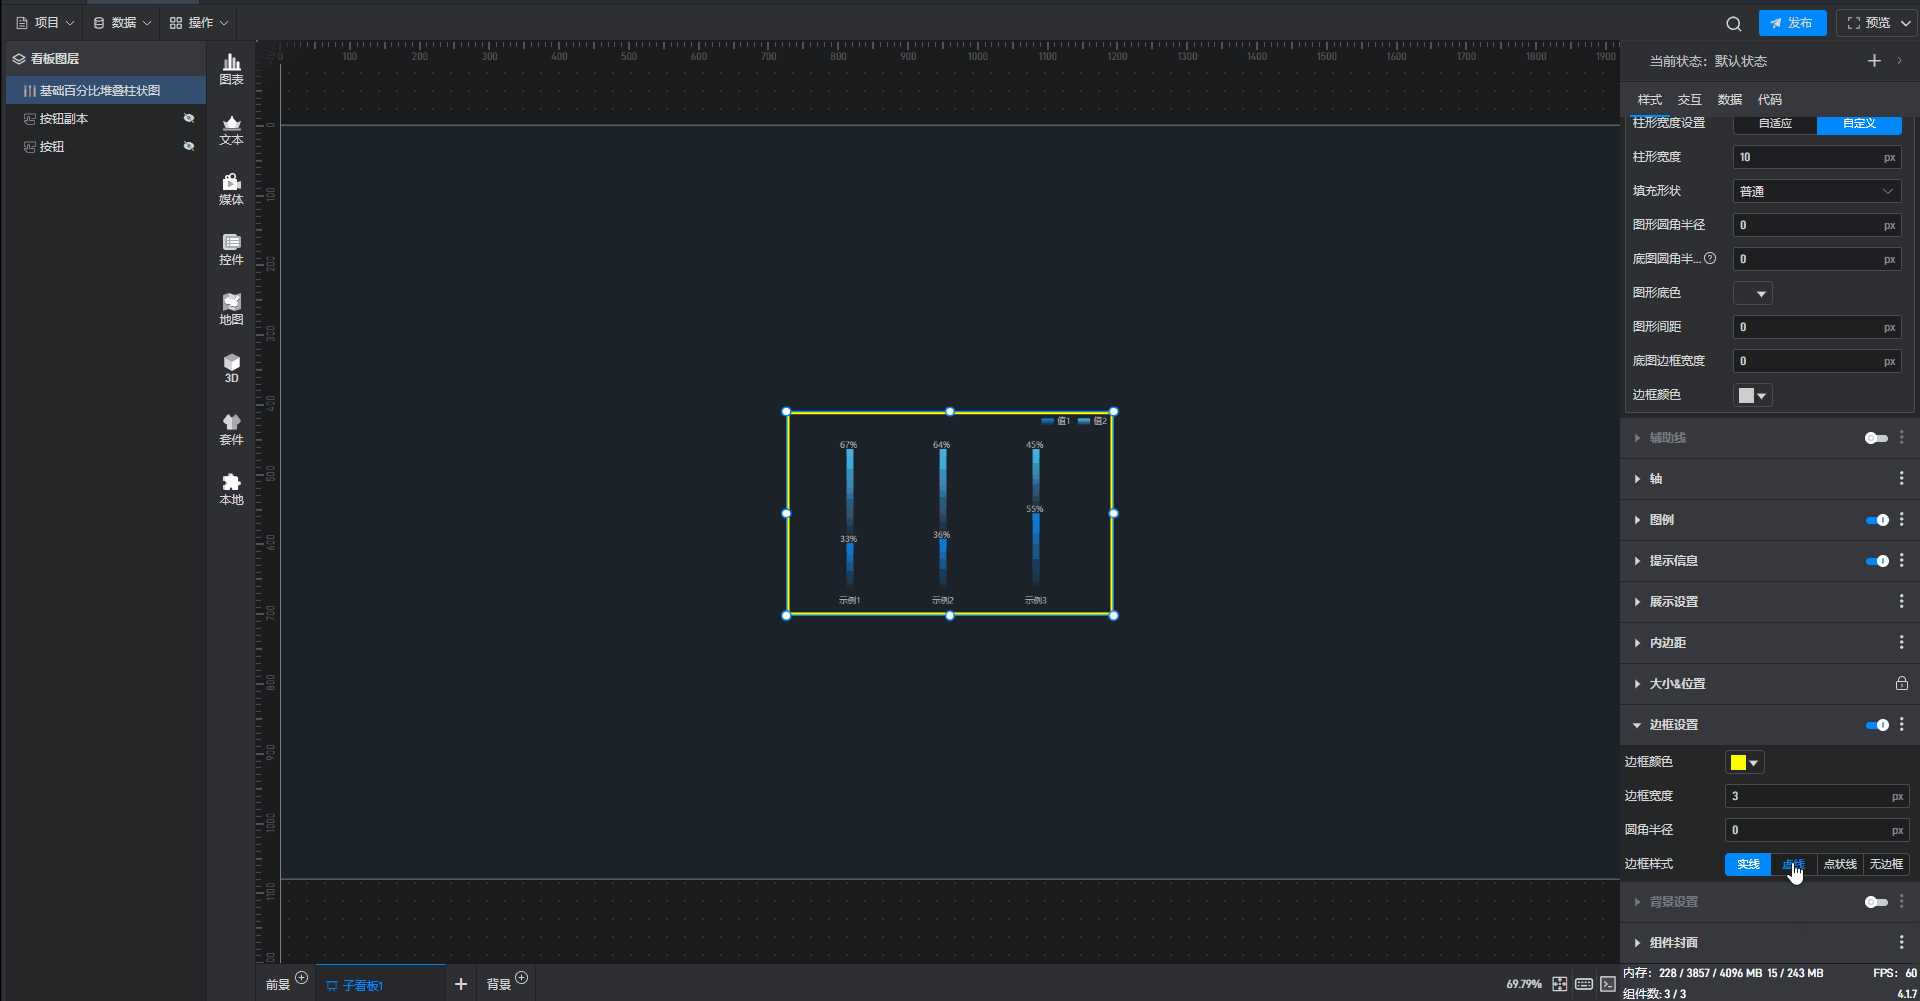Expand the 展示设置 section
The image size is (1920, 1001).
click(x=1673, y=602)
